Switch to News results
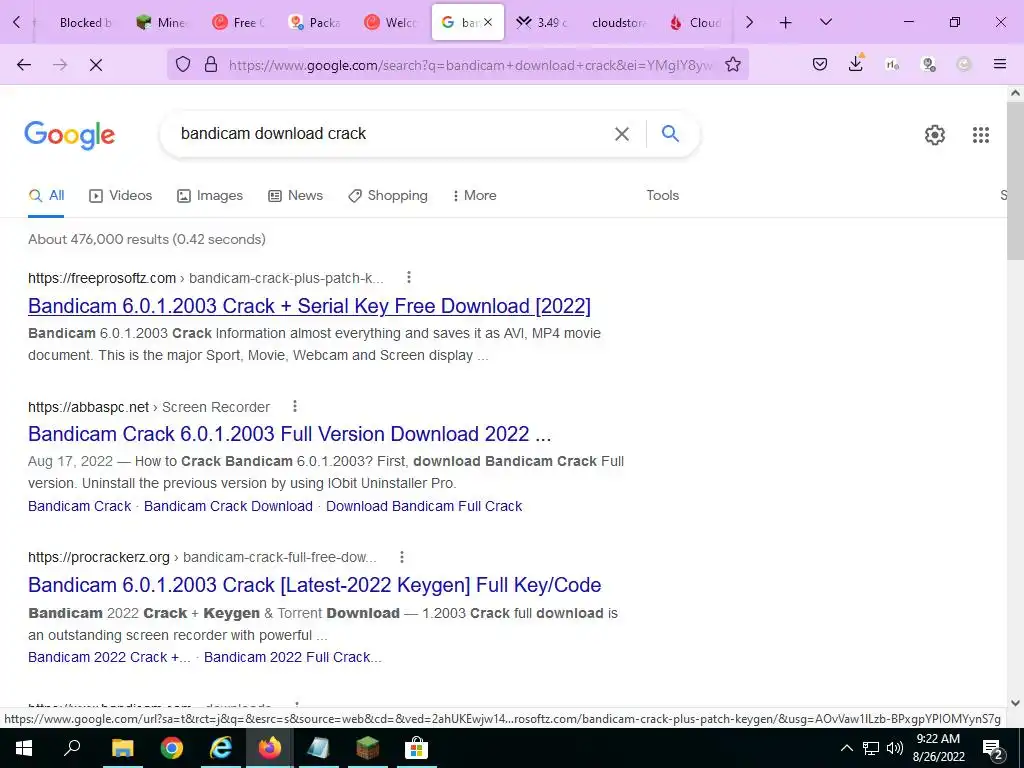The height and width of the screenshot is (768, 1024). [x=295, y=195]
